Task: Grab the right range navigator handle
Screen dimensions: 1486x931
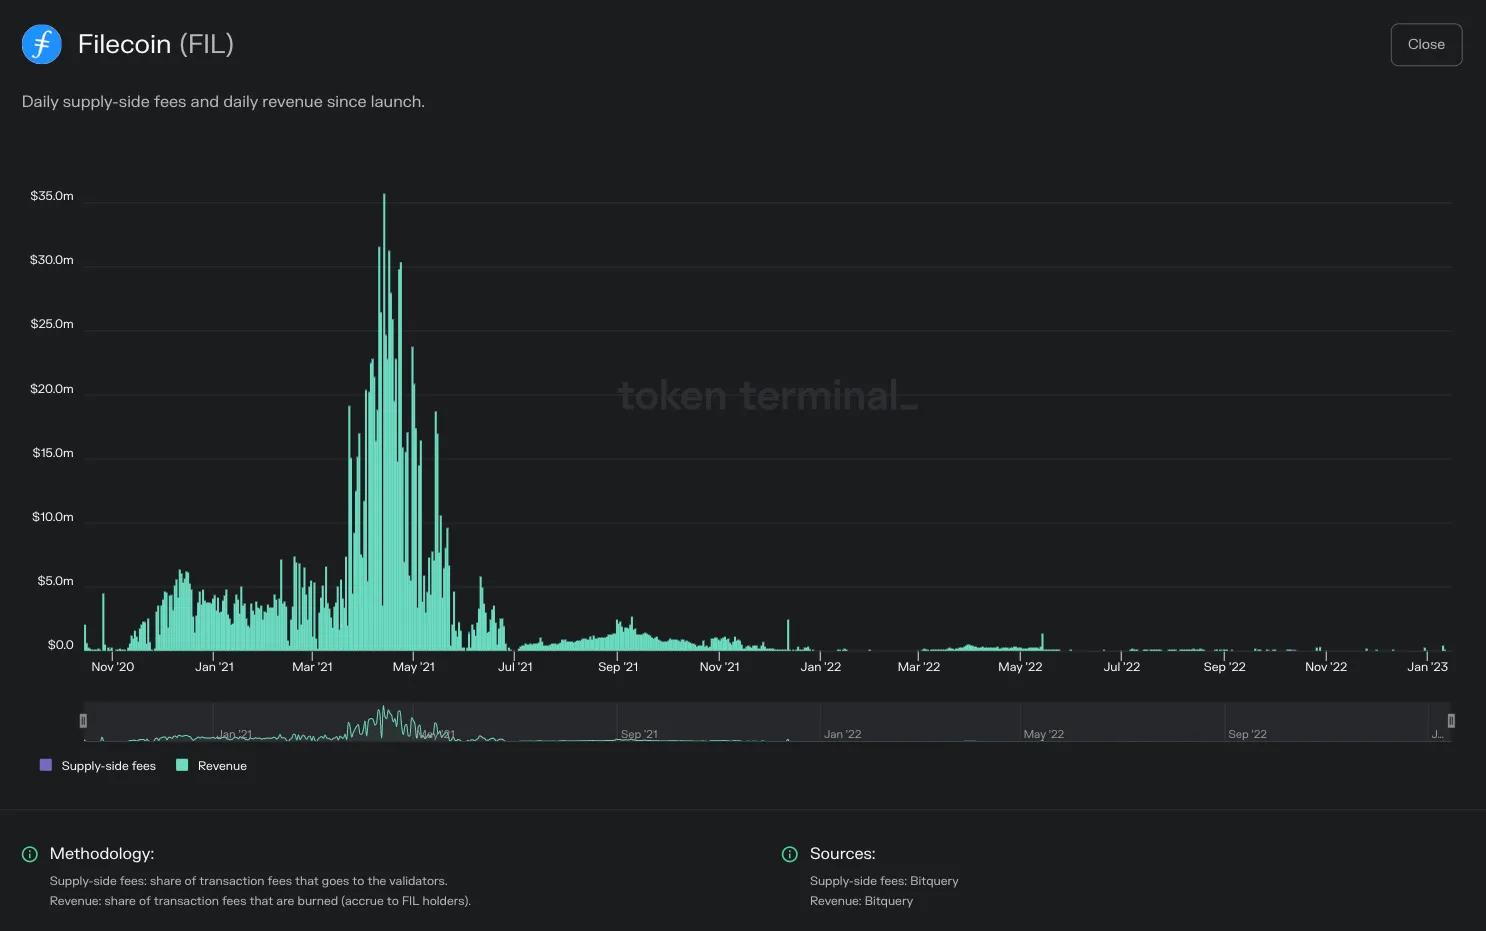Action: click(x=1451, y=721)
